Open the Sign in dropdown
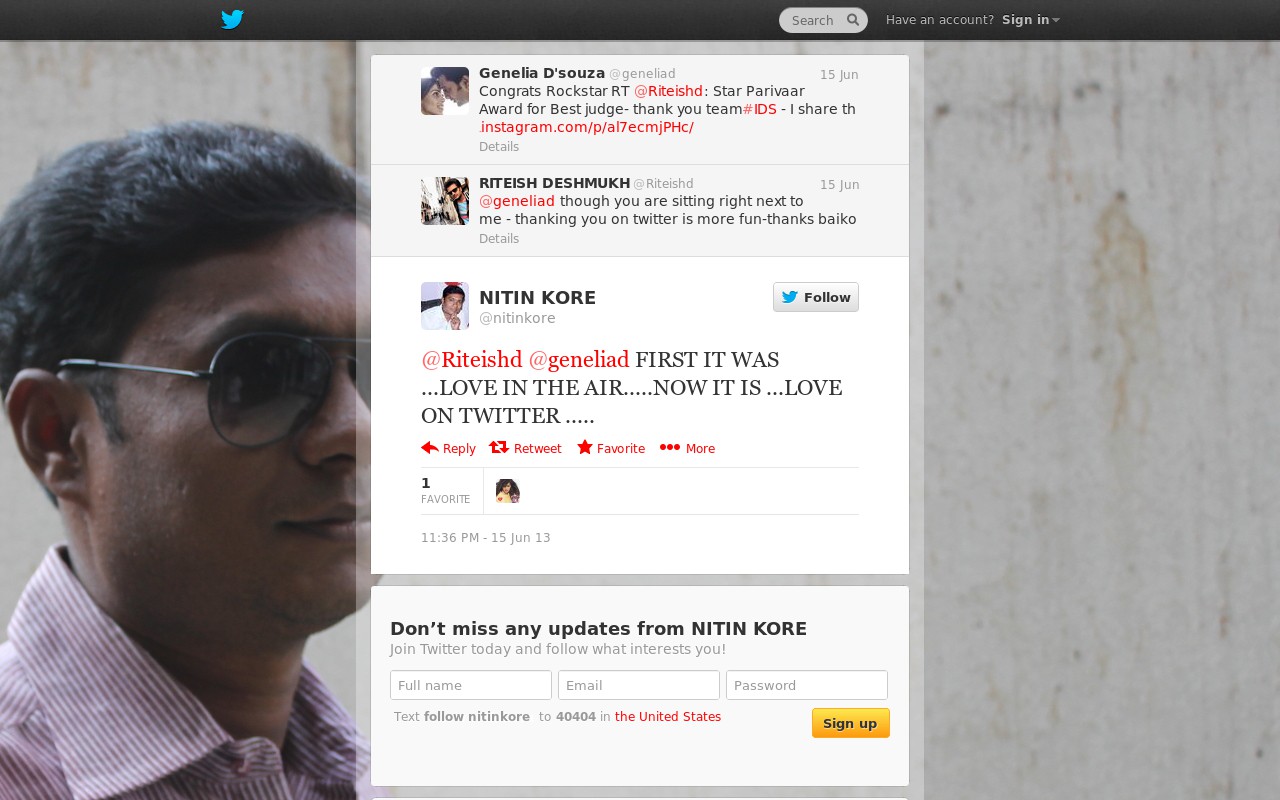 click(1030, 20)
